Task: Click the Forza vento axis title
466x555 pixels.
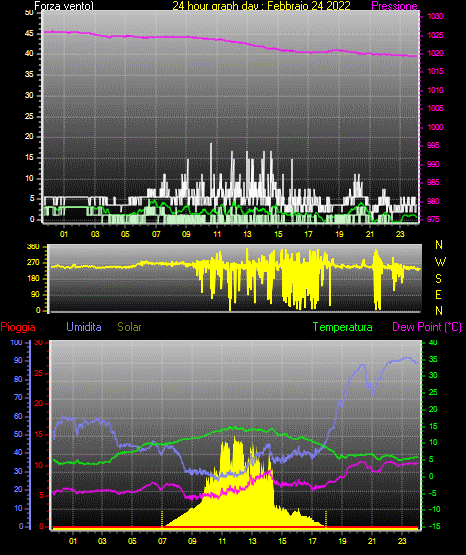Action: (x=64, y=6)
